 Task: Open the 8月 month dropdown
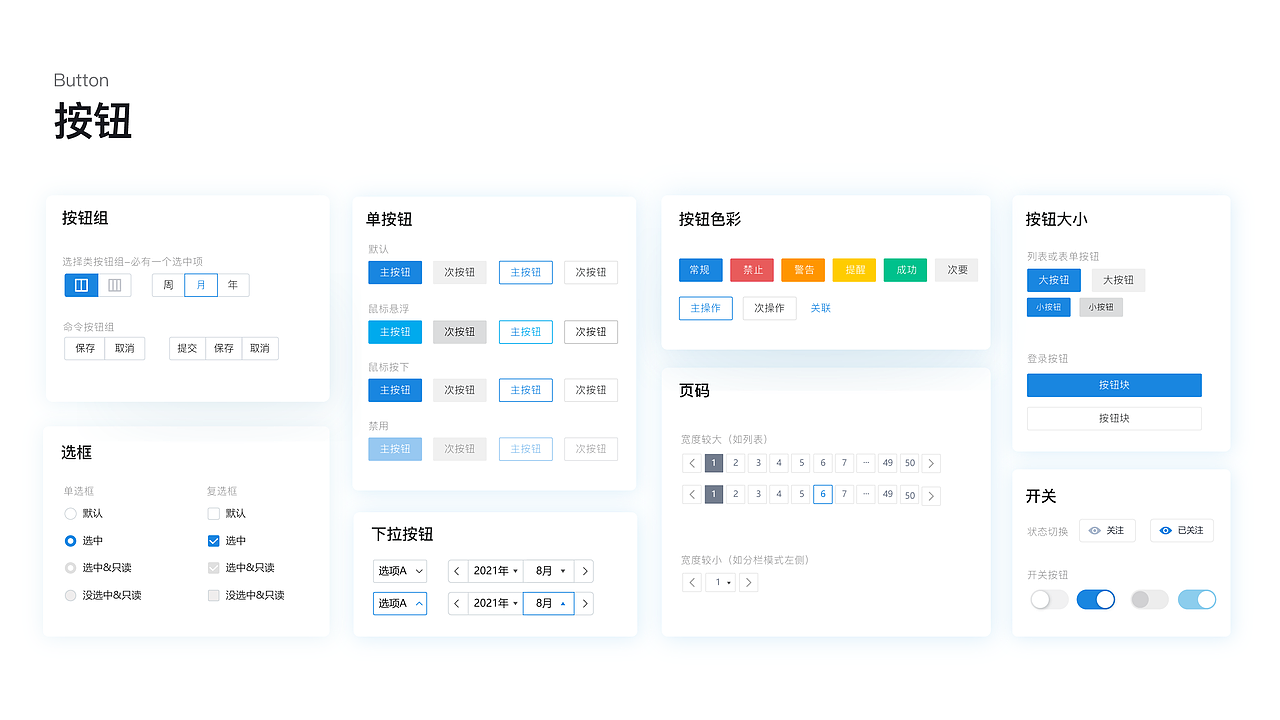[548, 571]
